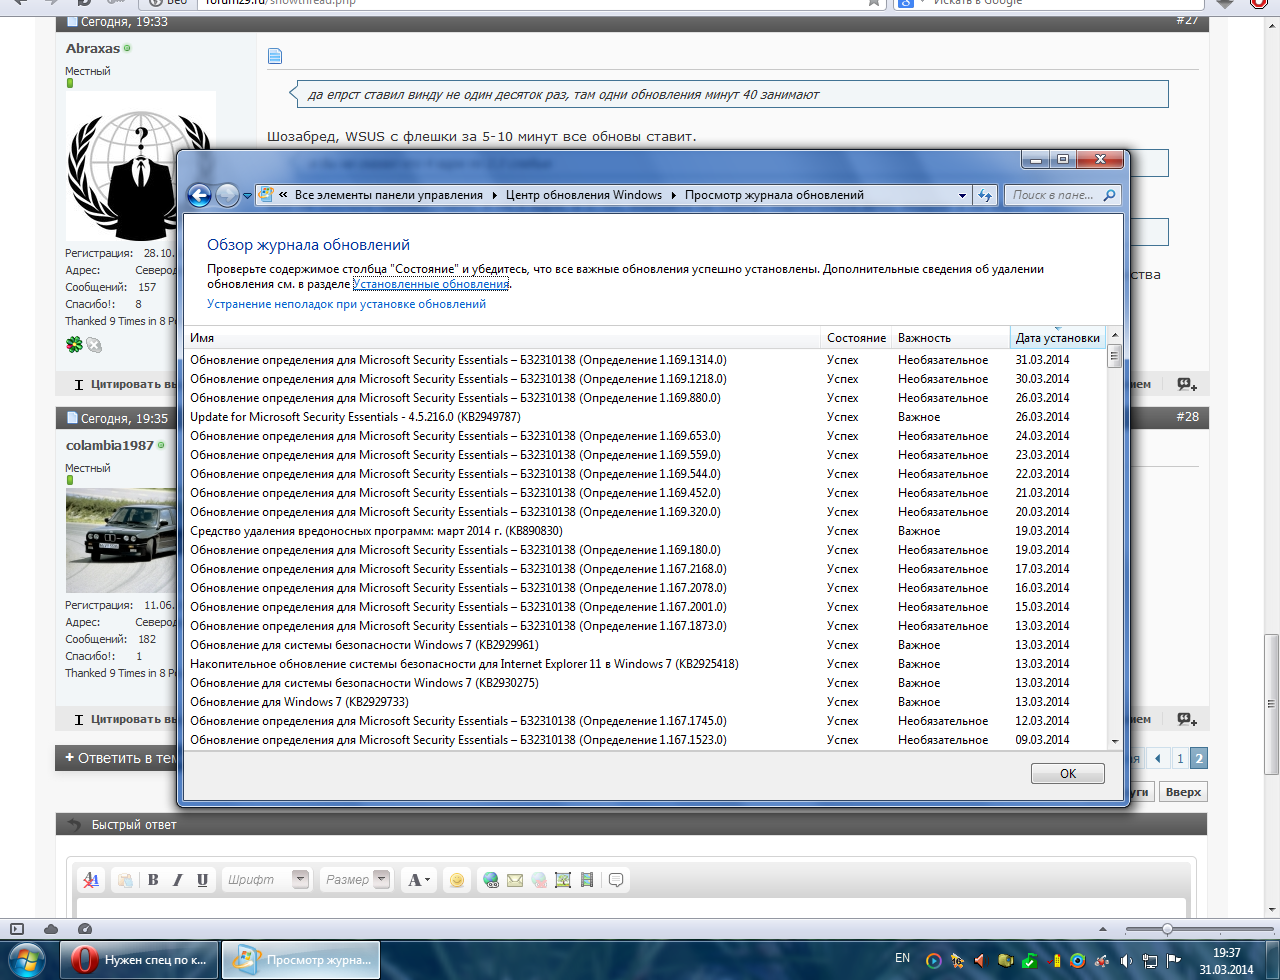The width and height of the screenshot is (1280, 980).
Task: Click previous page arrow in forum pagination
Action: pyautogui.click(x=1158, y=758)
